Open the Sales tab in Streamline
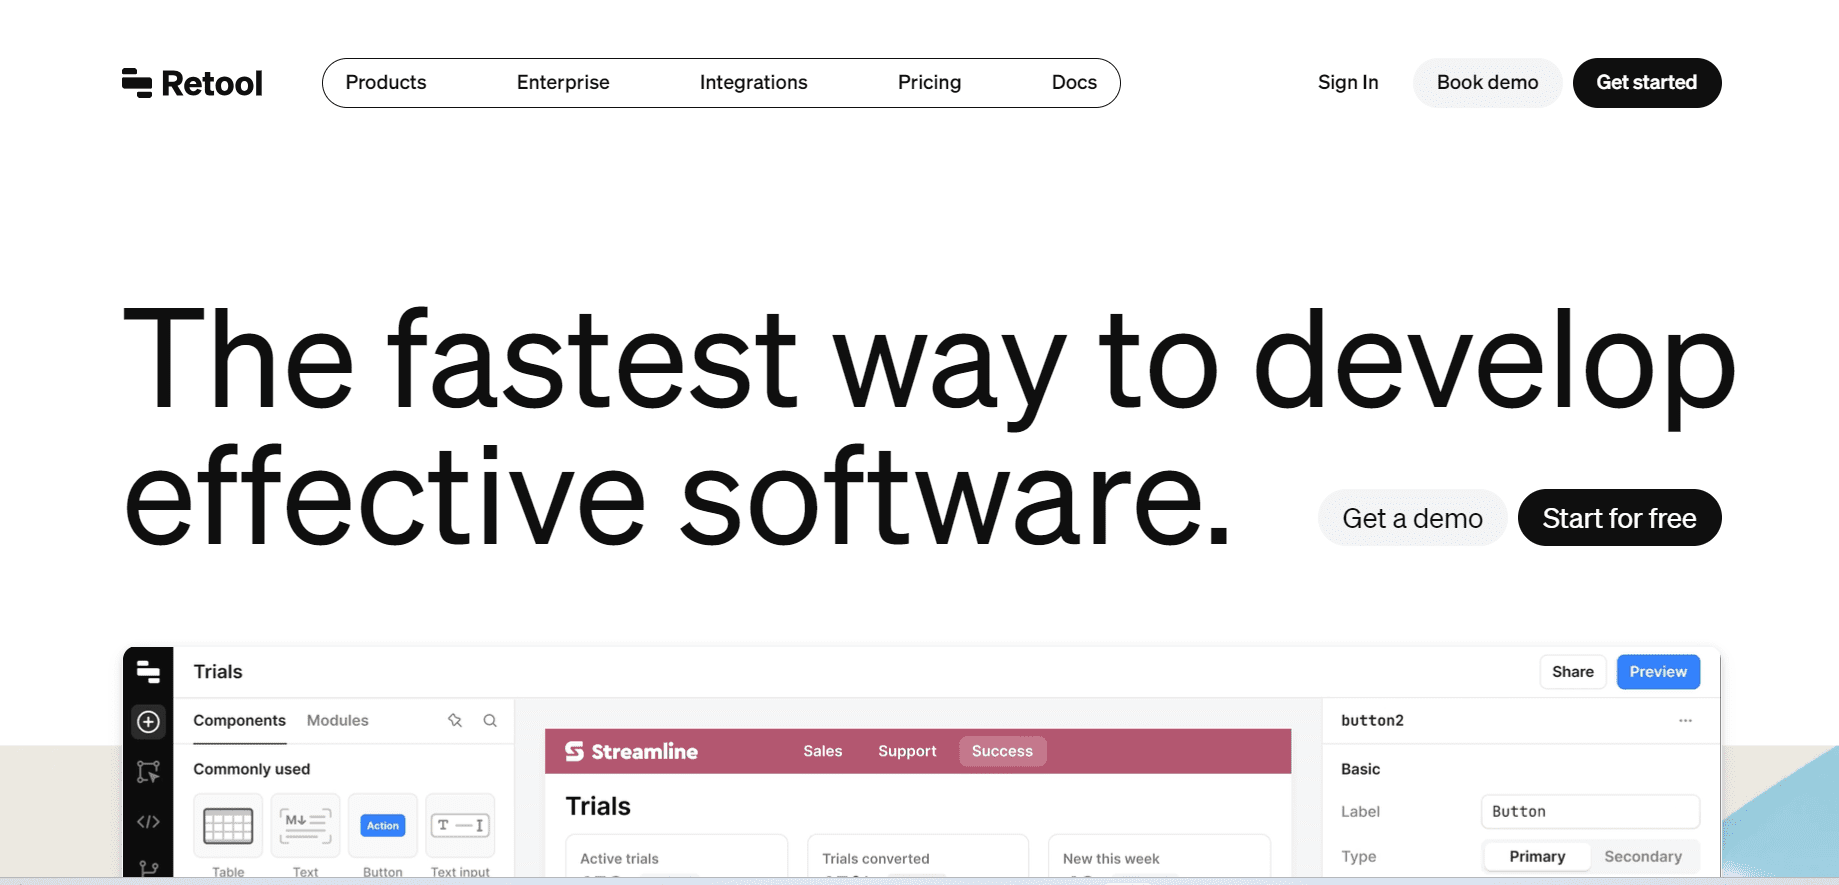The image size is (1839, 885). pyautogui.click(x=822, y=751)
